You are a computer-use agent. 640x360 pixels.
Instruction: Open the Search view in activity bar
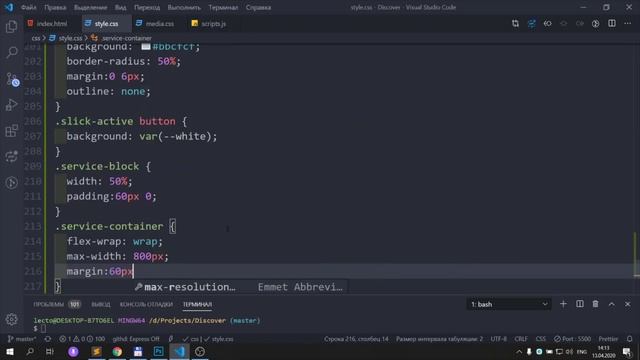click(x=11, y=52)
